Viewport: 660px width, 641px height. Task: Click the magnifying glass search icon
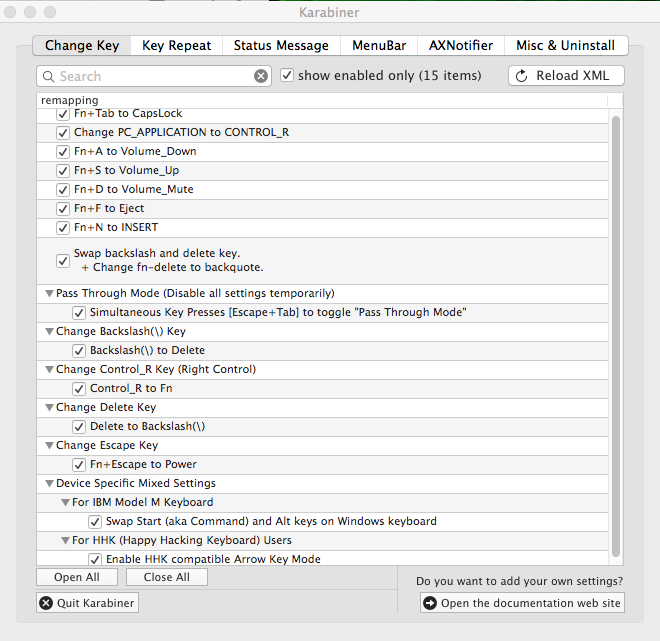point(48,76)
